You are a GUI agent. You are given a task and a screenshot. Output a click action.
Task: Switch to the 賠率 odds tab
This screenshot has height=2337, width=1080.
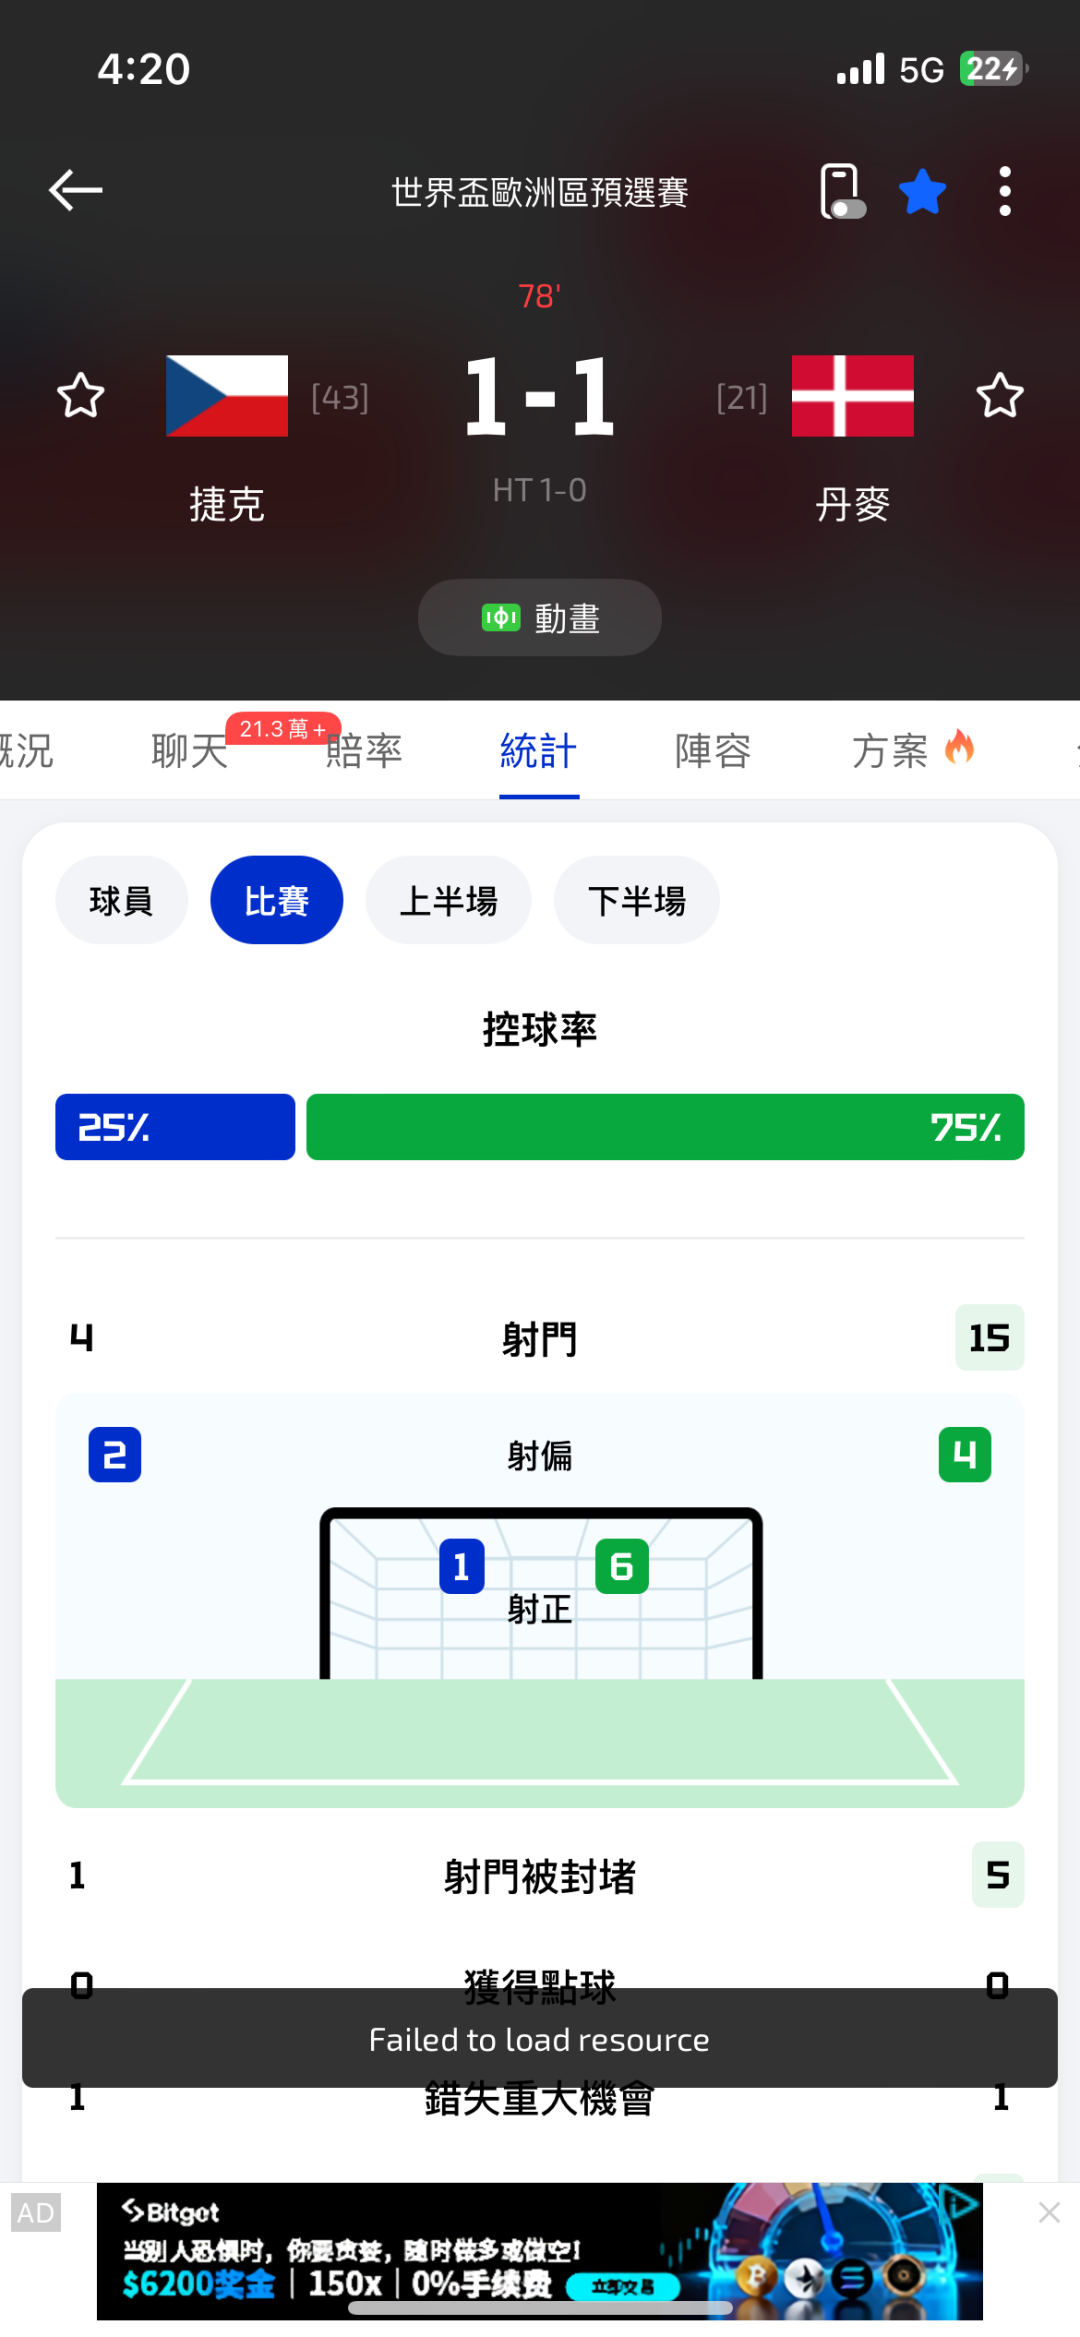pyautogui.click(x=364, y=751)
